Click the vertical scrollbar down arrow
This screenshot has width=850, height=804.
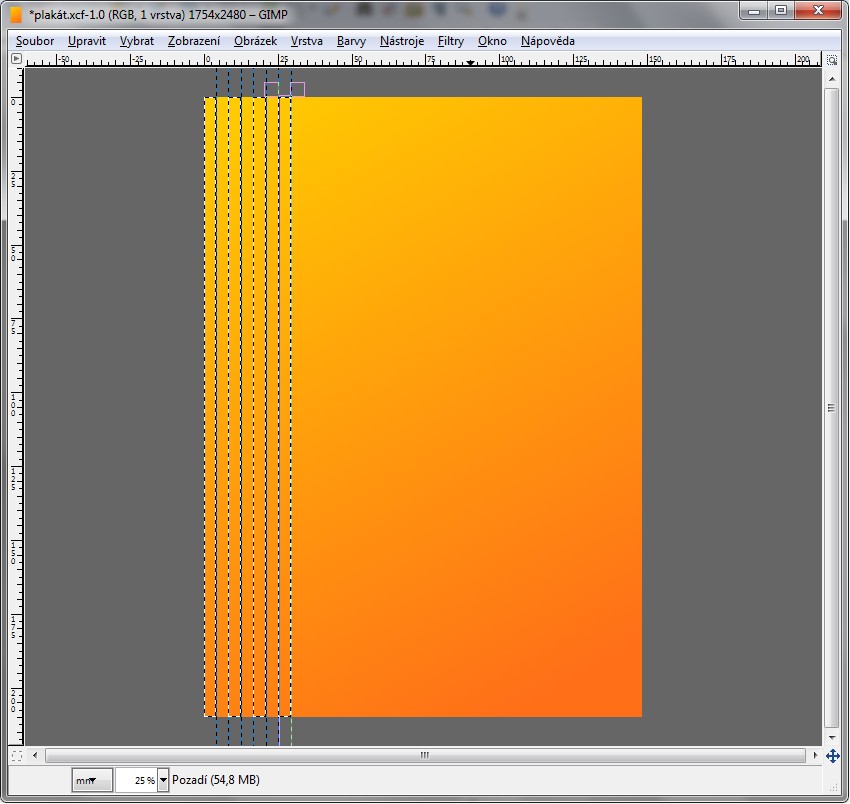coord(832,737)
